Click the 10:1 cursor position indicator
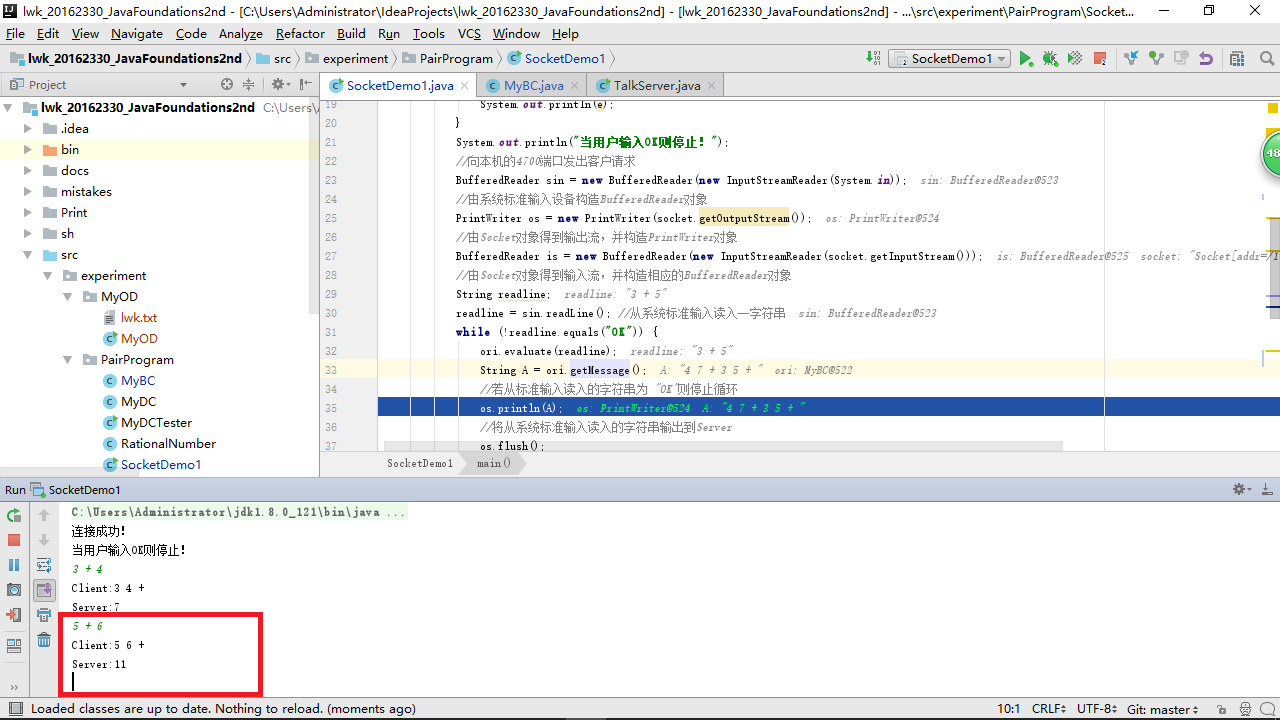The width and height of the screenshot is (1280, 720). pyautogui.click(x=1009, y=709)
